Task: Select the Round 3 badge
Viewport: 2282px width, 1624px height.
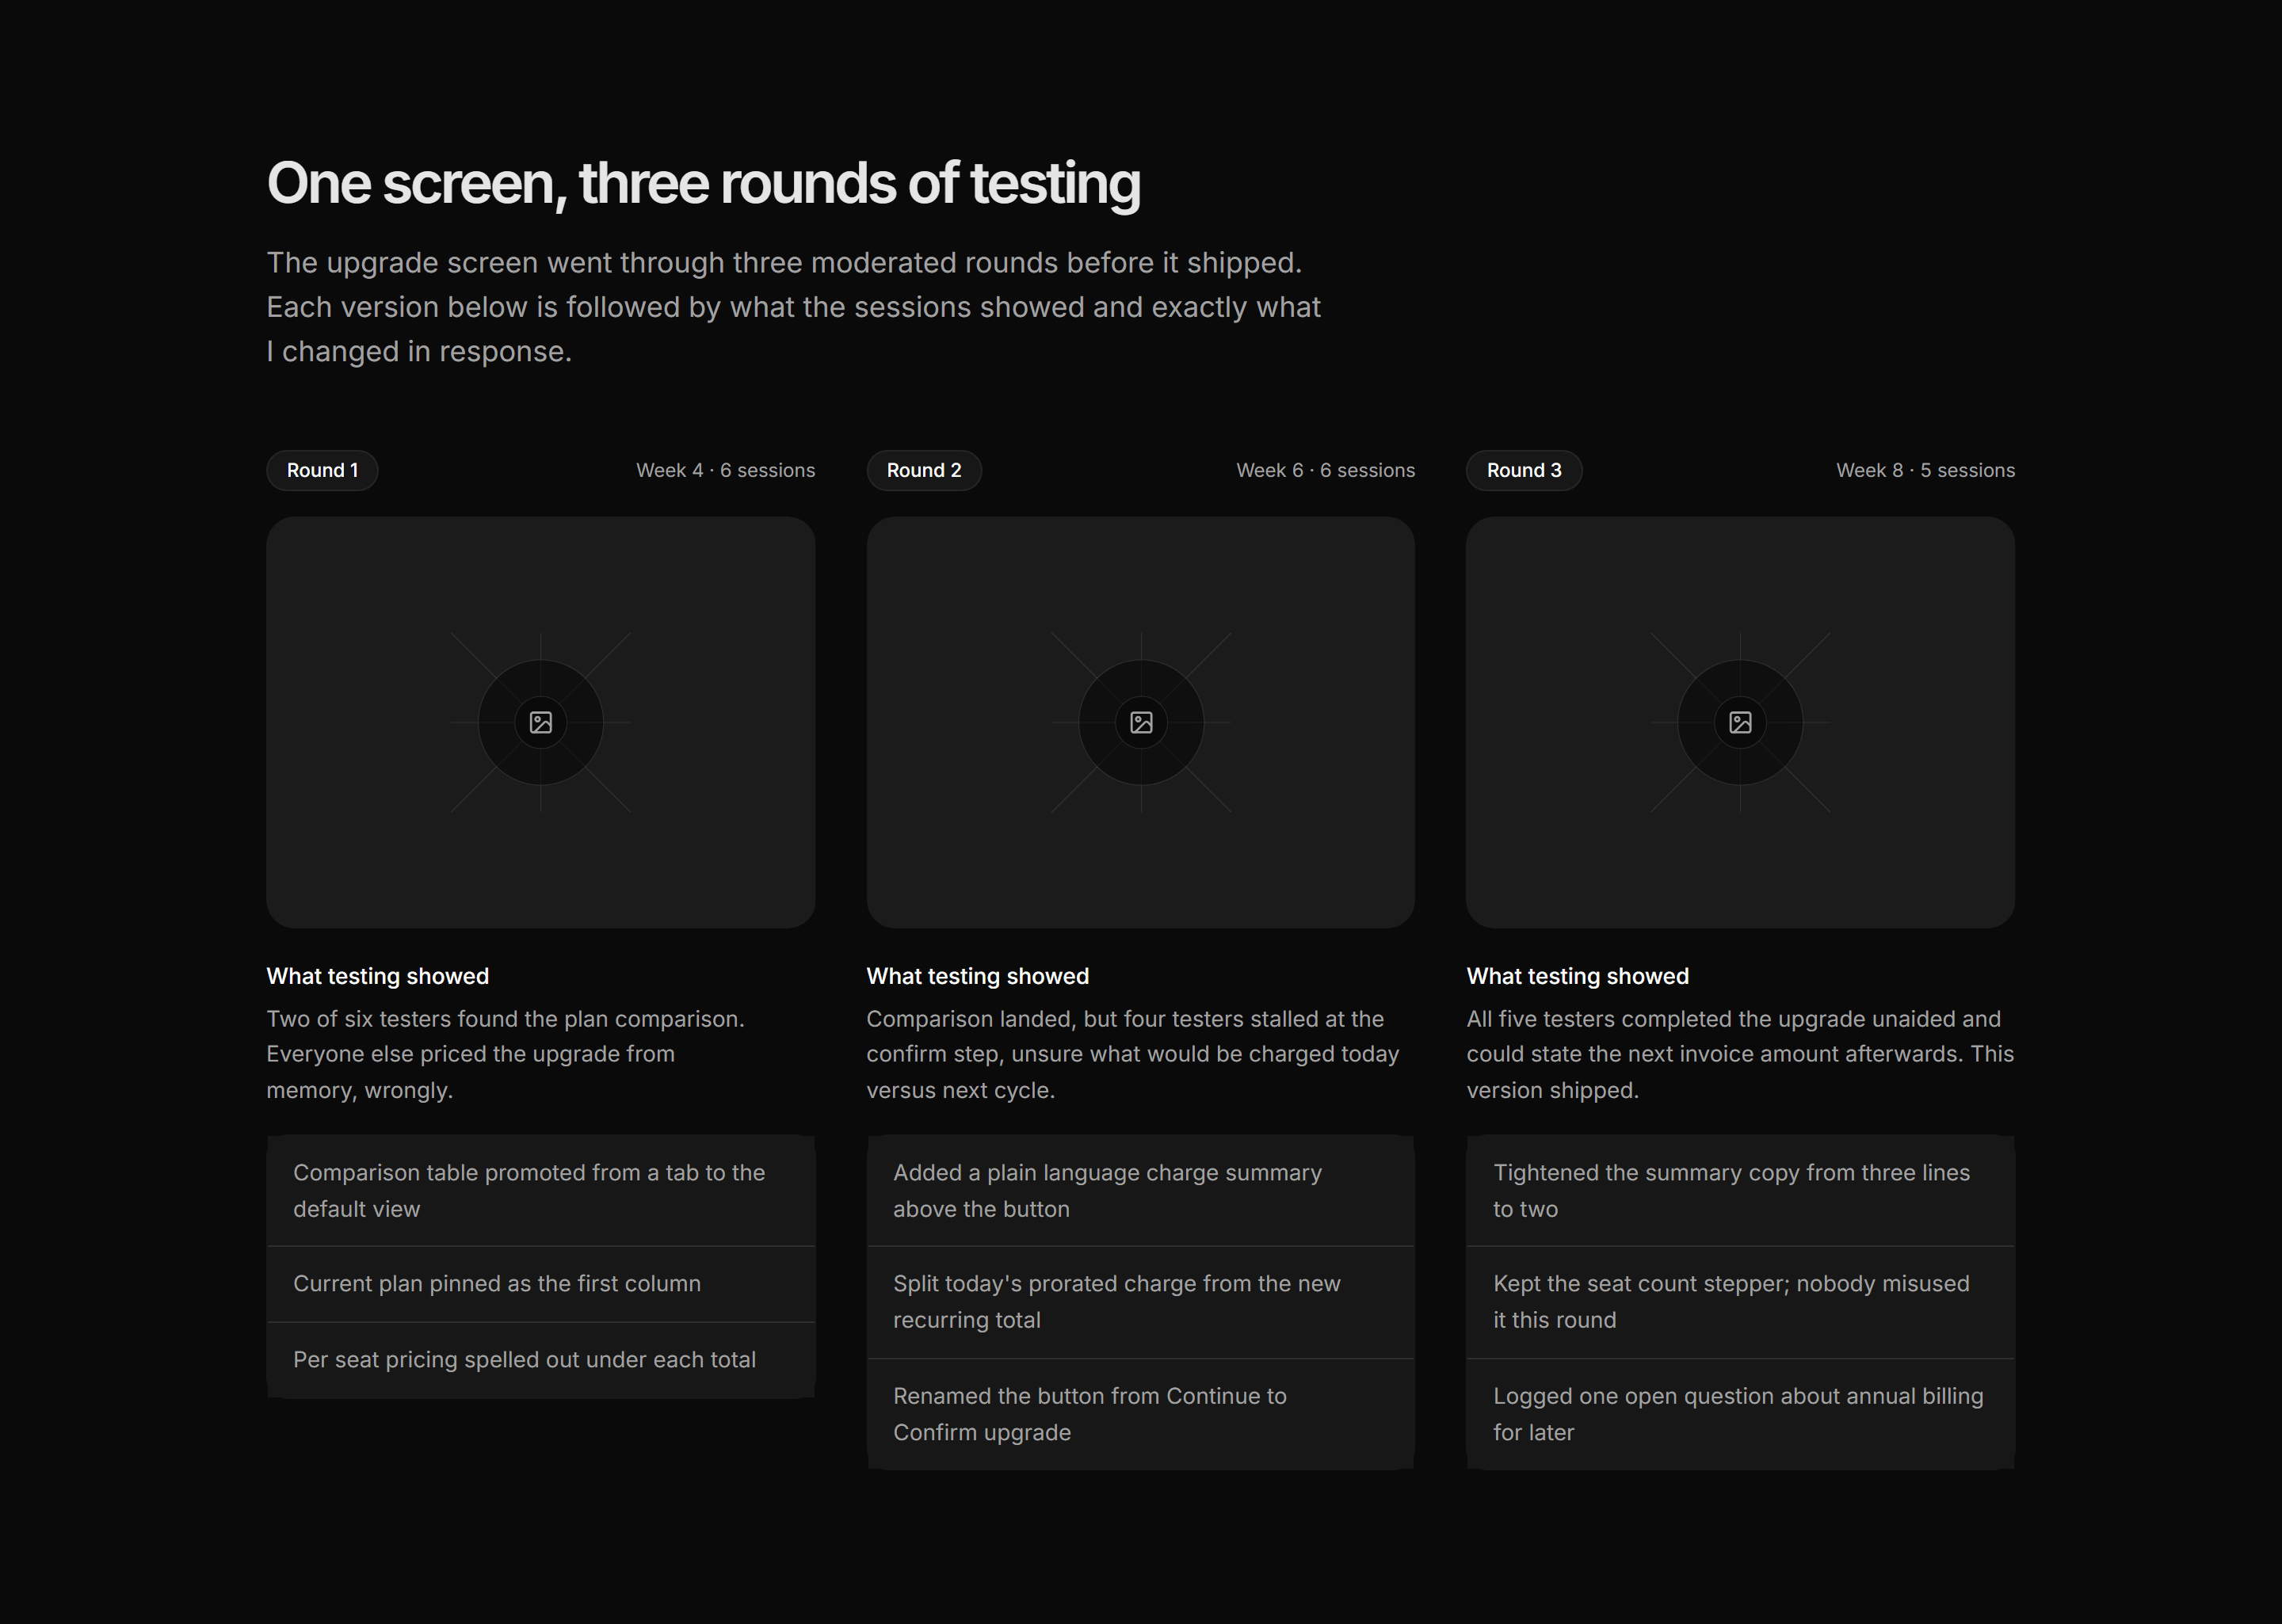Action: pyautogui.click(x=1524, y=470)
